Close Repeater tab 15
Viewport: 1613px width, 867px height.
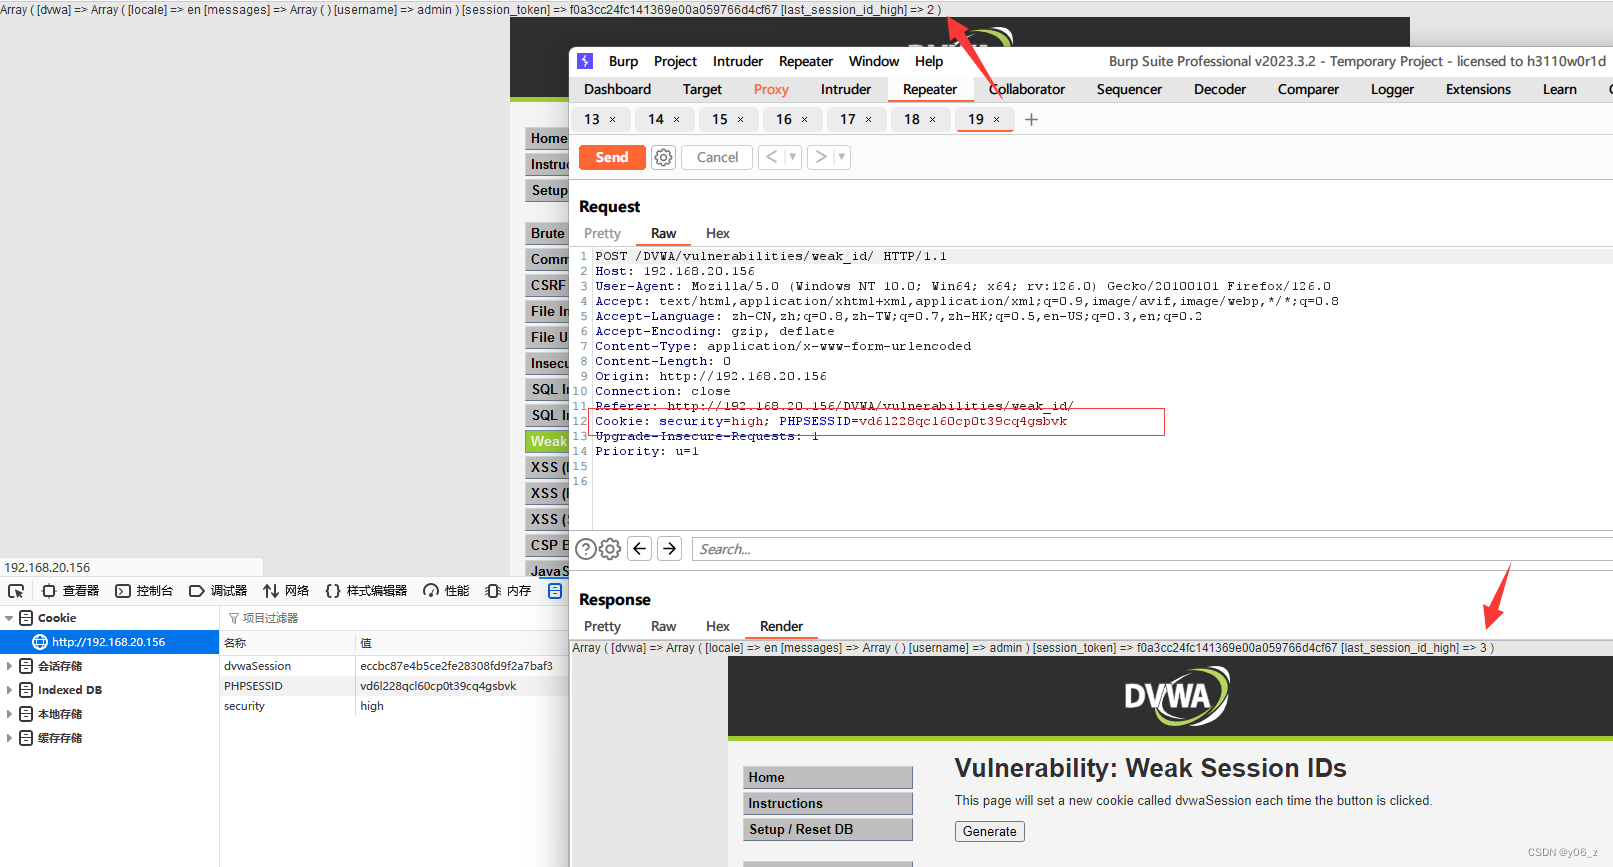tap(741, 120)
